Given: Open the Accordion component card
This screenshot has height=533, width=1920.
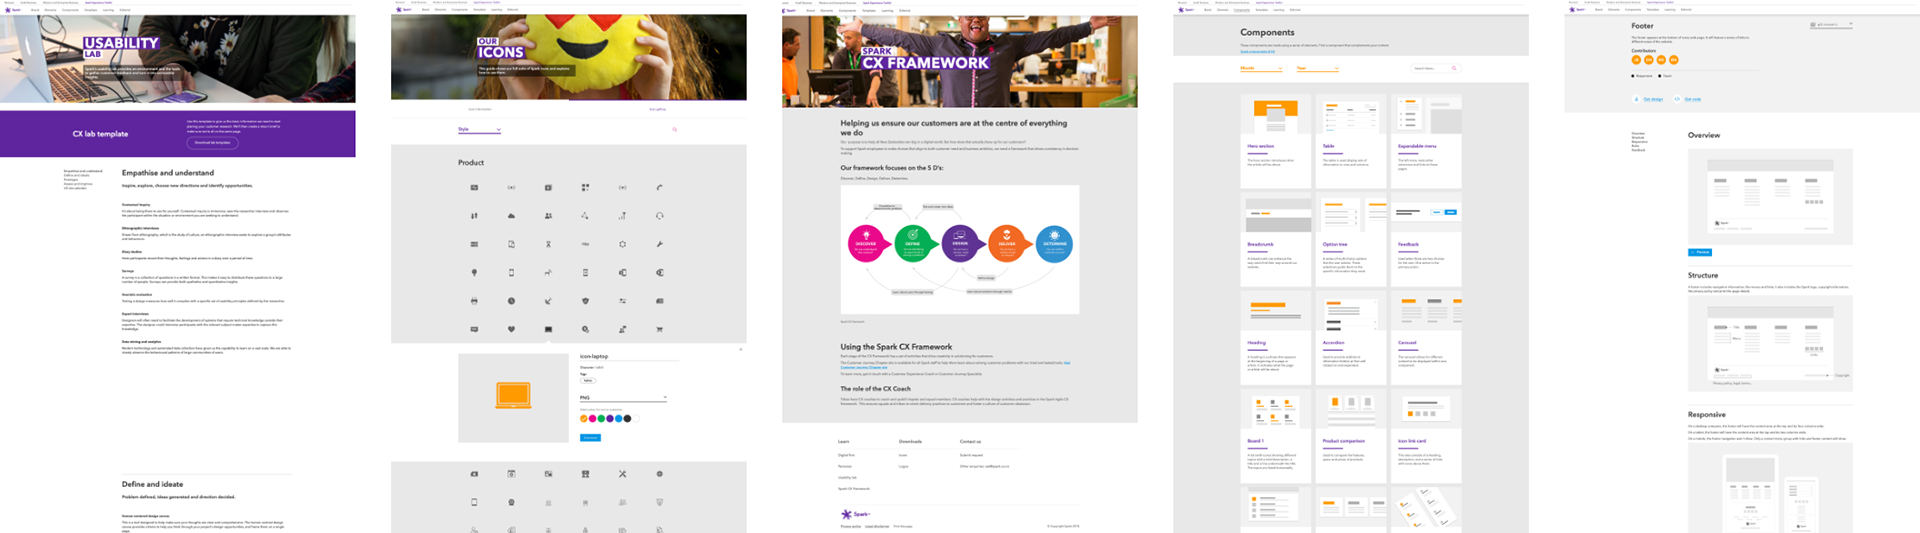Looking at the screenshot, I should click(x=1350, y=338).
